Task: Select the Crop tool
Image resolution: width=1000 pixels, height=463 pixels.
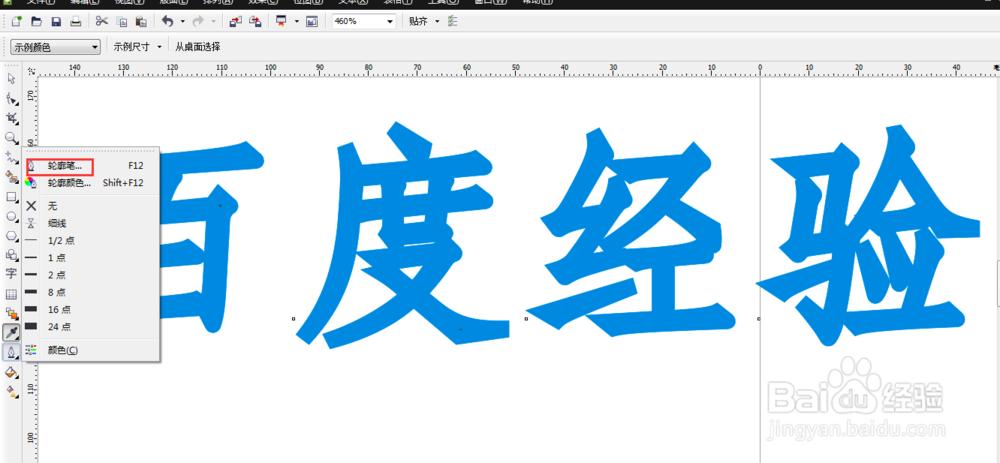Action: pyautogui.click(x=11, y=119)
